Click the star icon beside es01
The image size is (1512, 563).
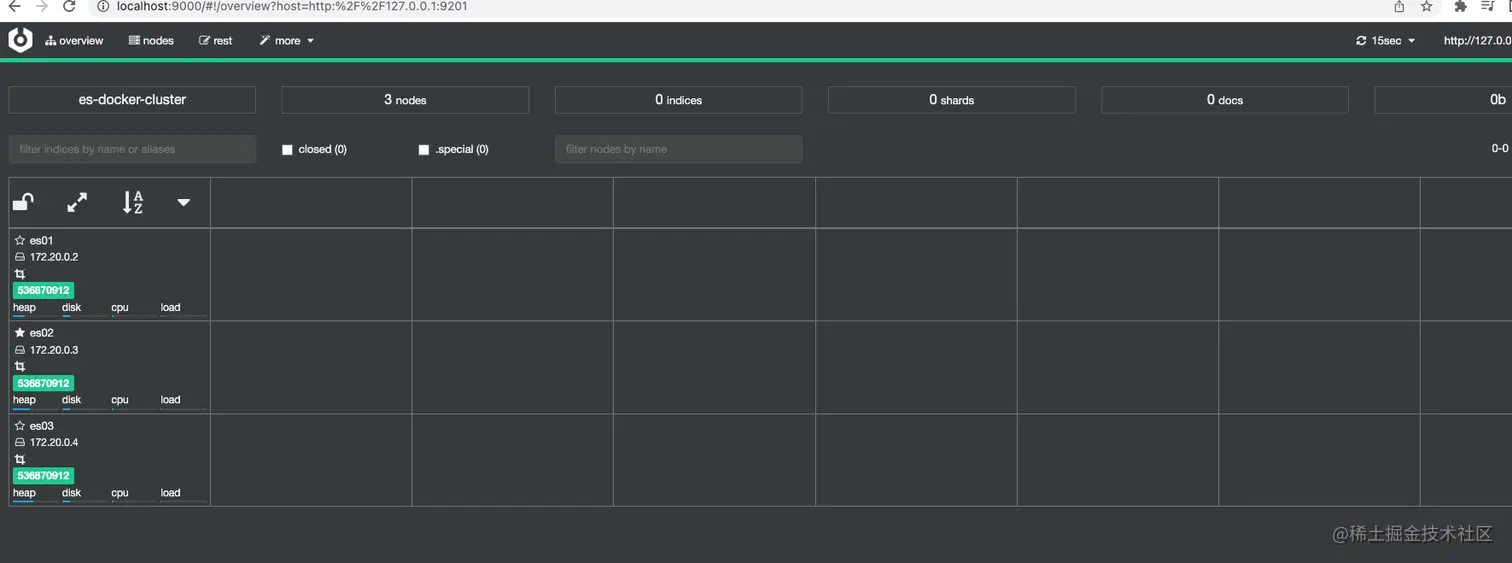19,241
